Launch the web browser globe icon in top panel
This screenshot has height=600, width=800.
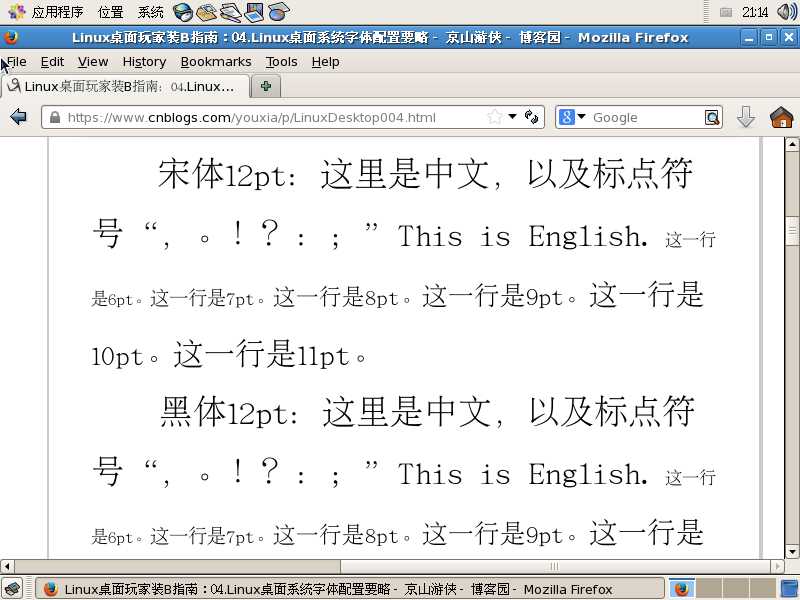pyautogui.click(x=183, y=12)
